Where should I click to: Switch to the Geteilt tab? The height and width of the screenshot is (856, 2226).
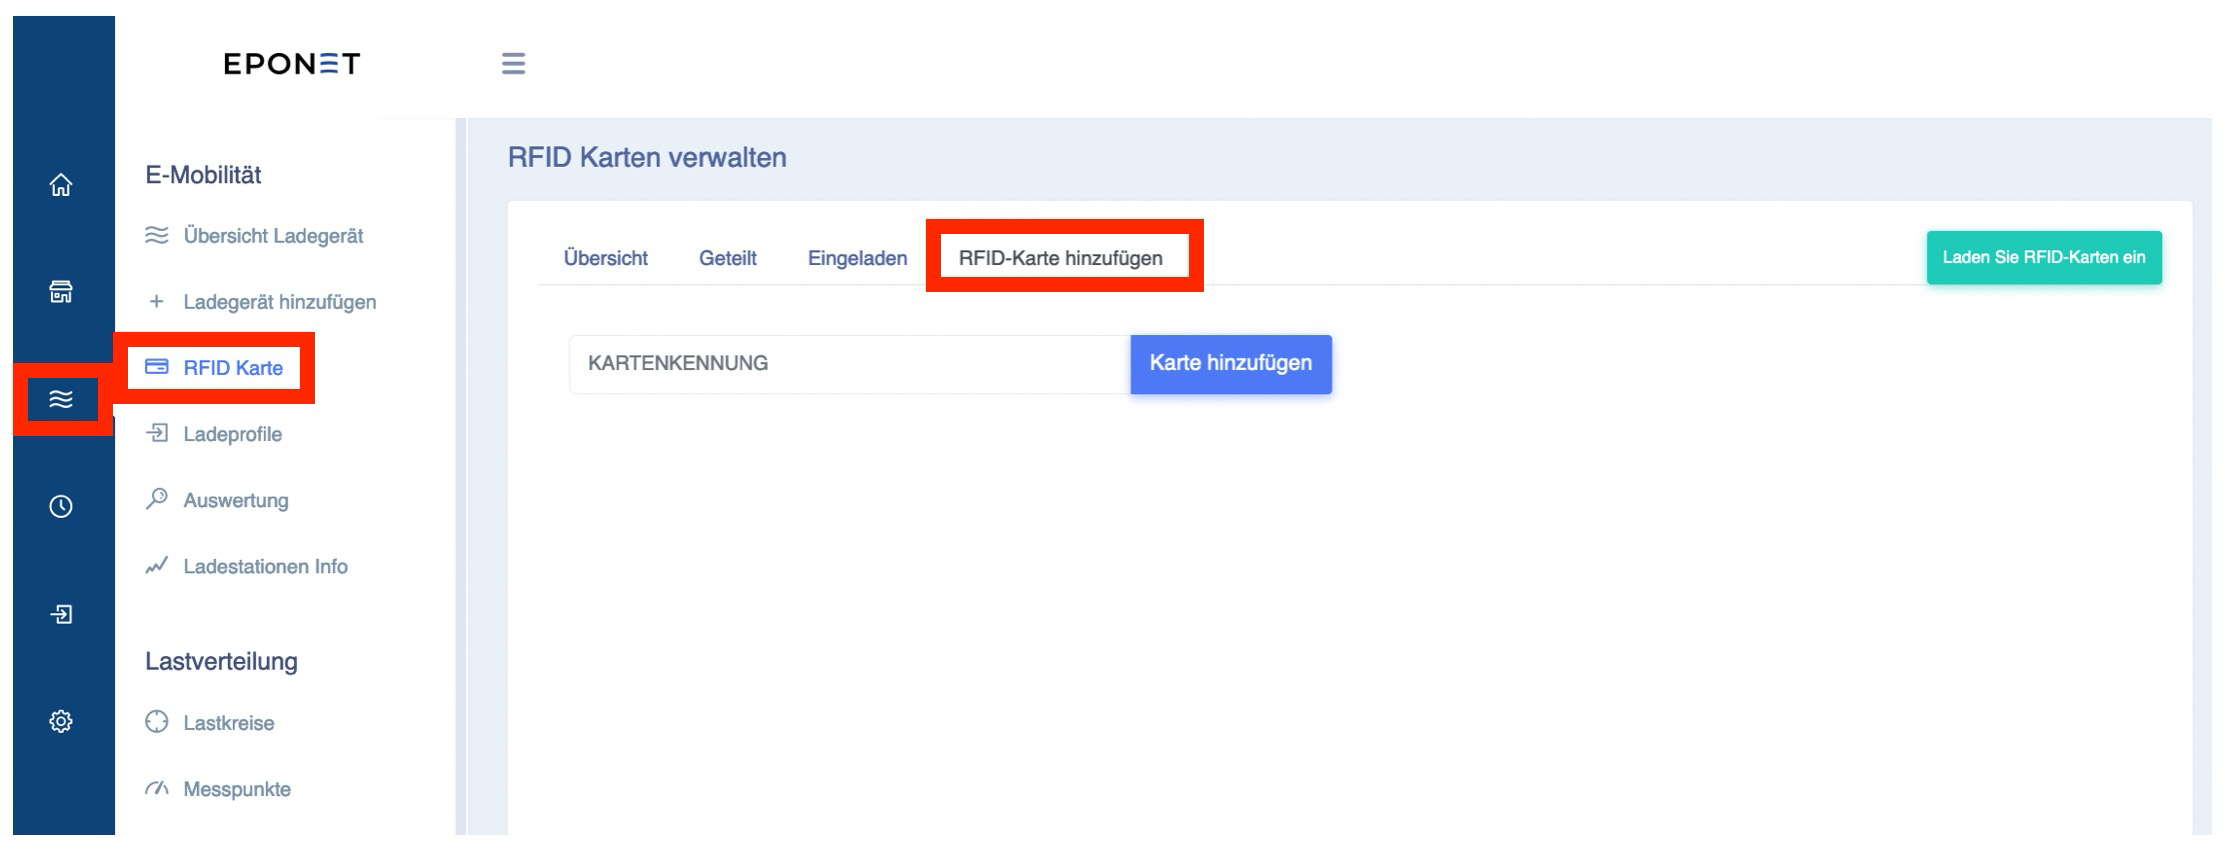coord(728,258)
